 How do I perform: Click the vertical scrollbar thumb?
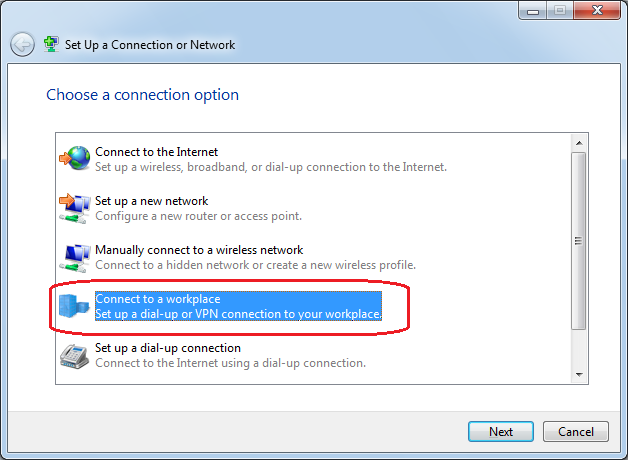577,240
